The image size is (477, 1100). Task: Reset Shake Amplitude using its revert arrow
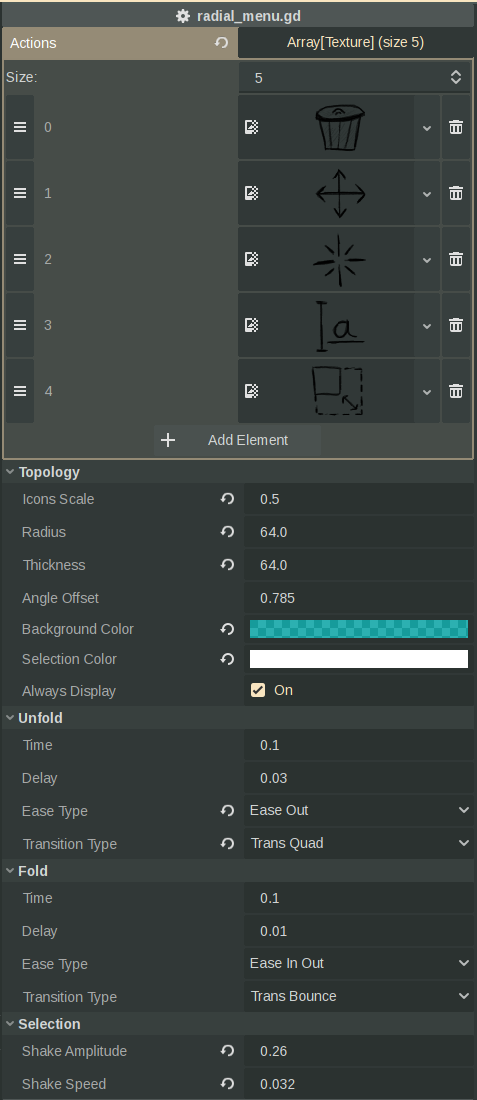[x=227, y=1051]
